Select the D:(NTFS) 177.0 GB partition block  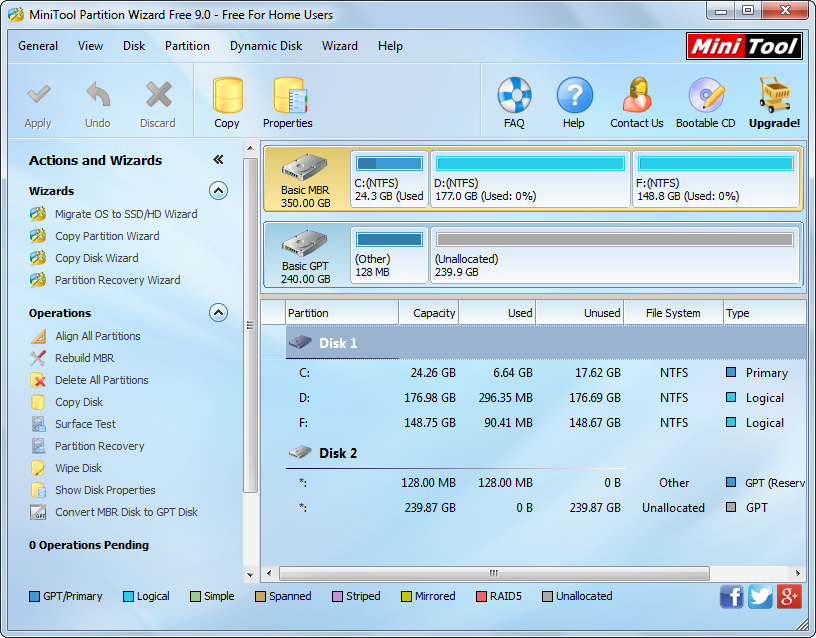(530, 179)
